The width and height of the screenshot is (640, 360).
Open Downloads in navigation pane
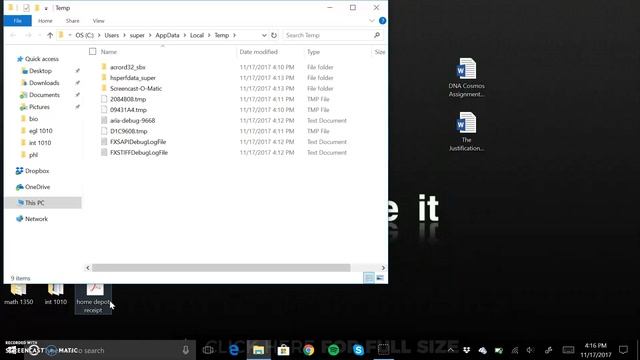tap(44, 83)
